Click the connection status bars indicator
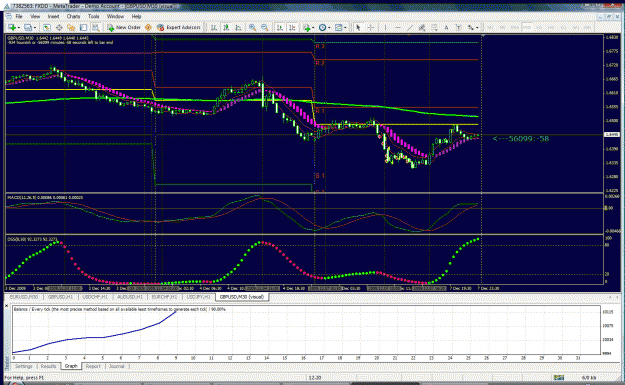 (x=559, y=377)
